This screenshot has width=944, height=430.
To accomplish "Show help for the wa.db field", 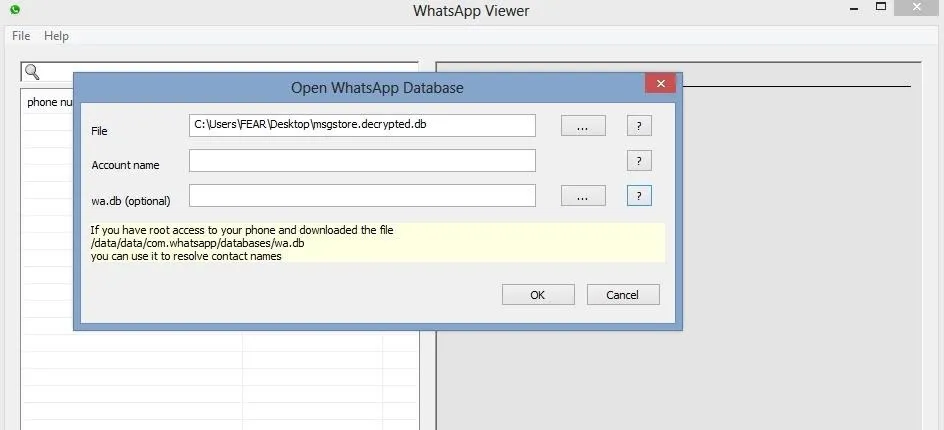I will 639,196.
